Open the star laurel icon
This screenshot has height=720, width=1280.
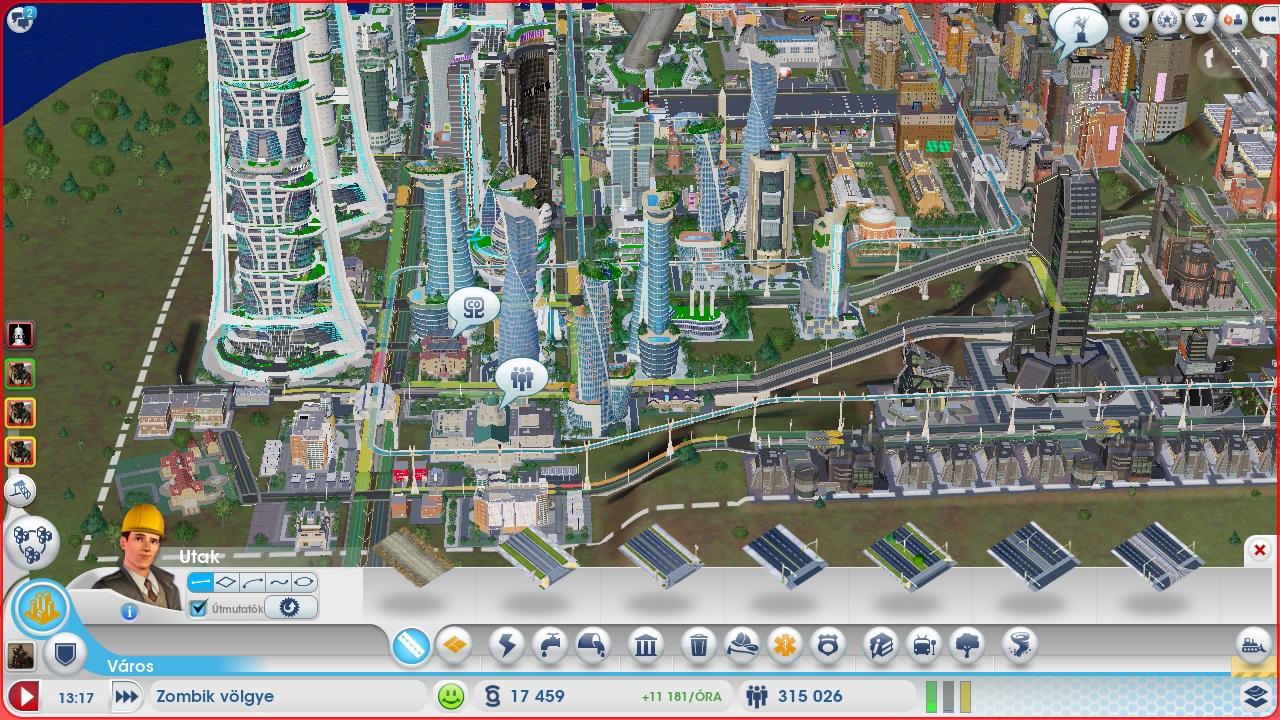(1167, 19)
